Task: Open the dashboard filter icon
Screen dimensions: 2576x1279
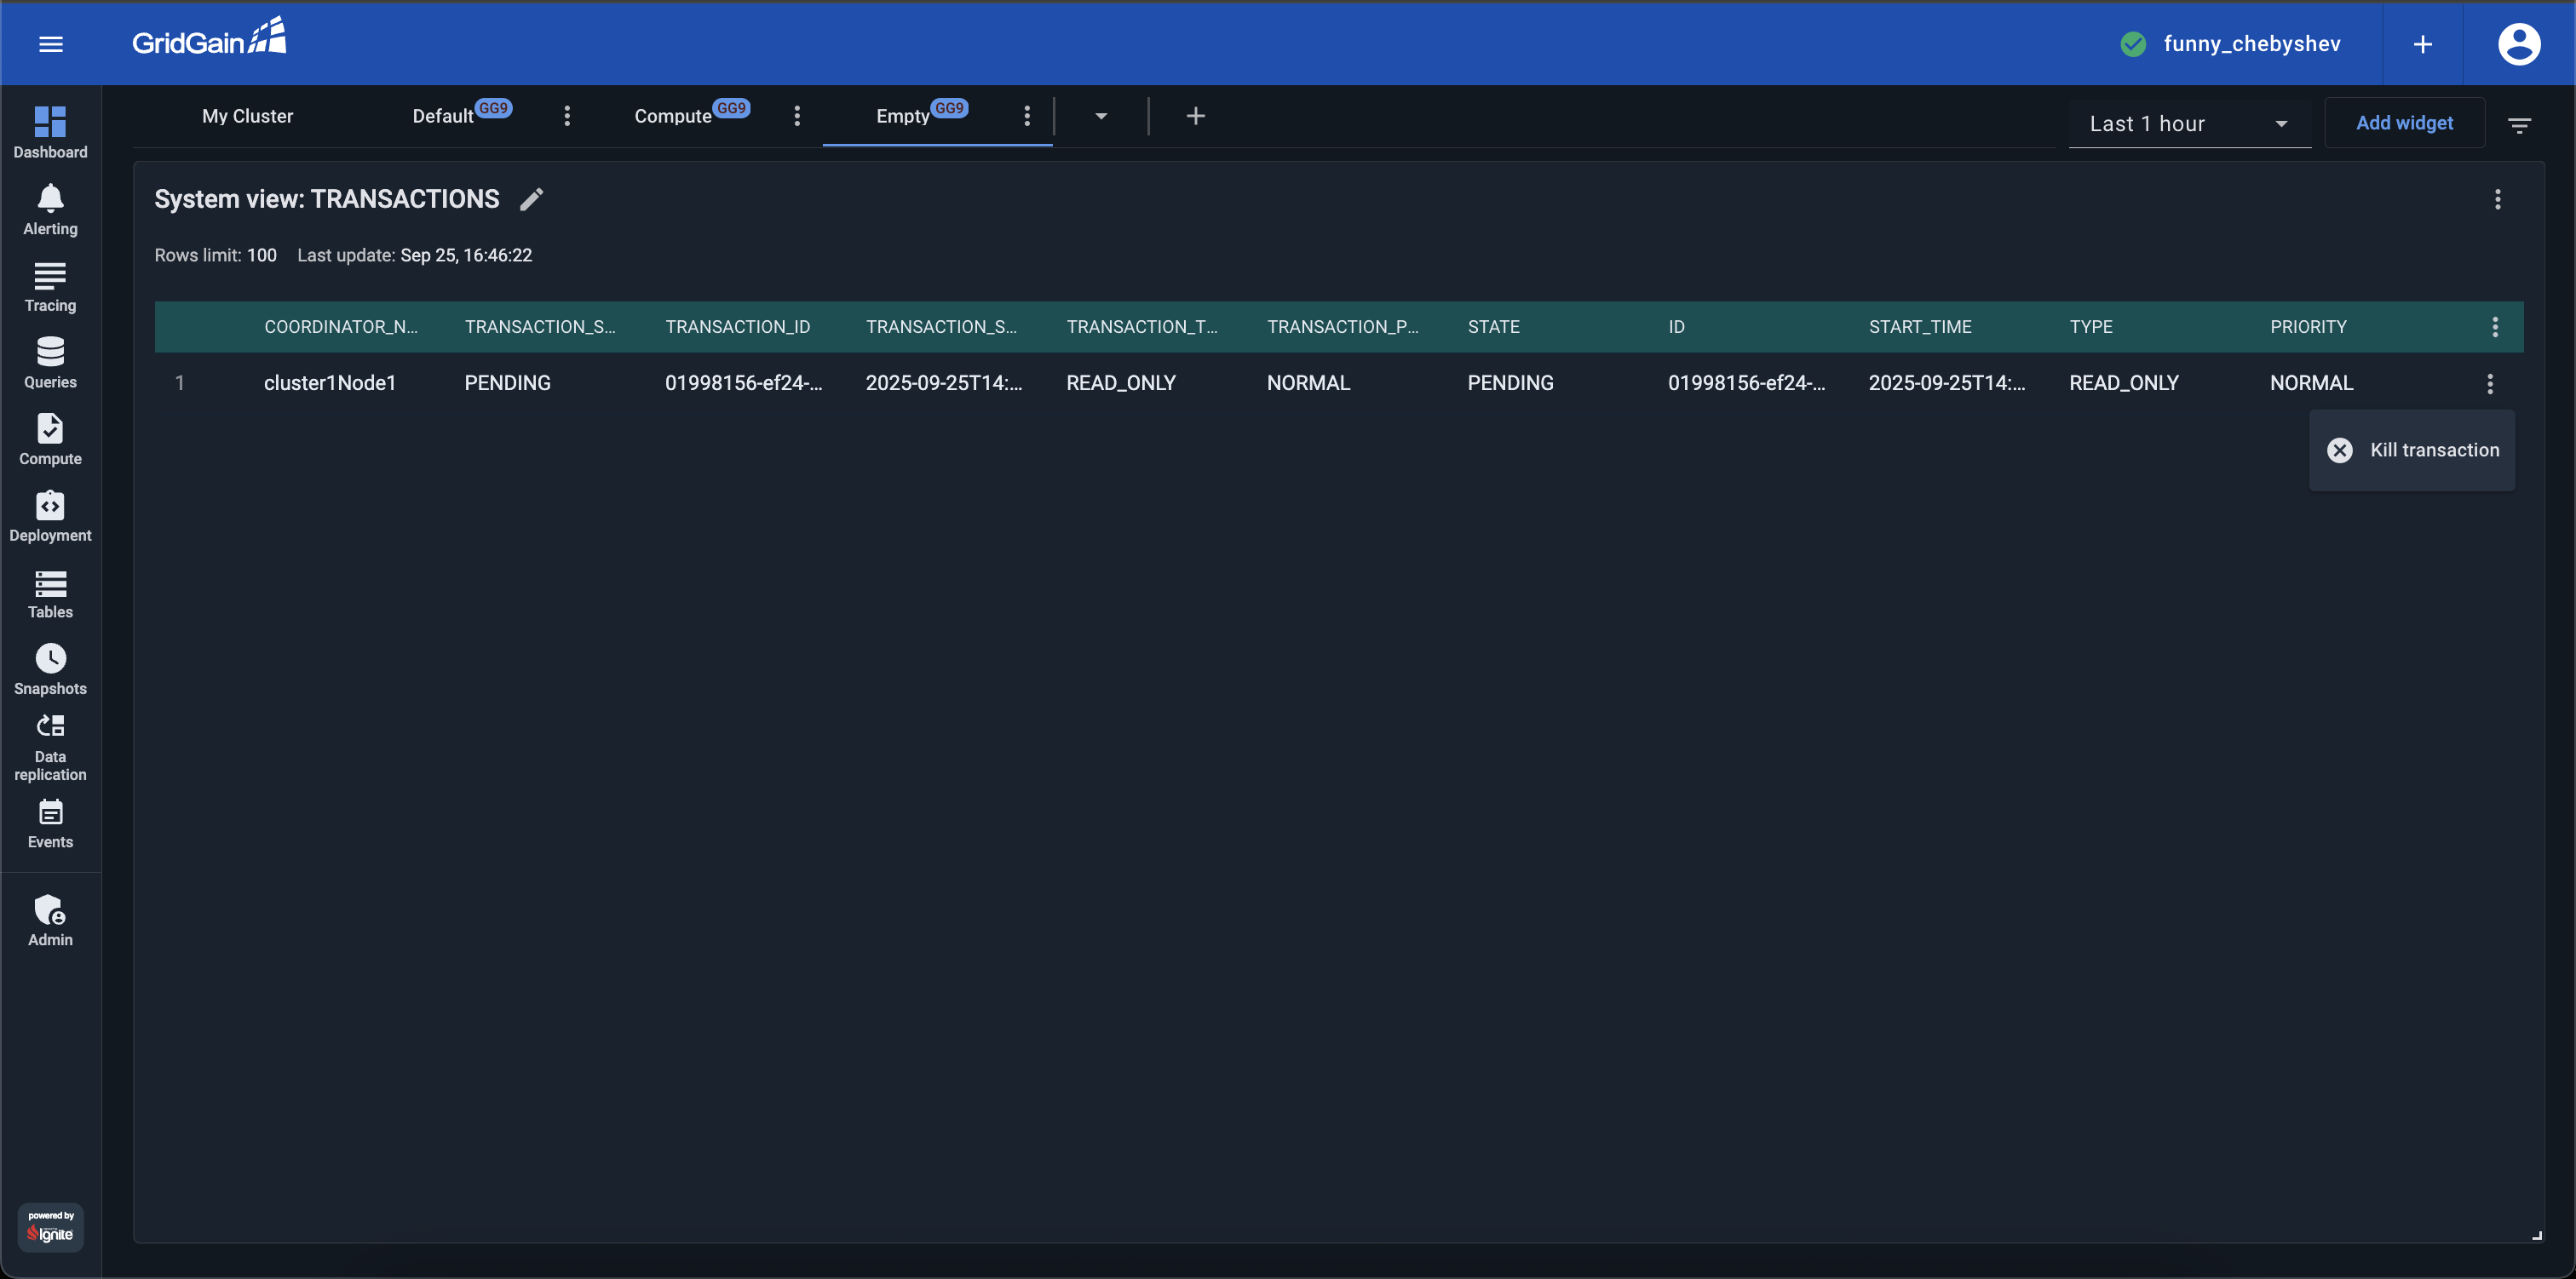Action: (x=2519, y=124)
